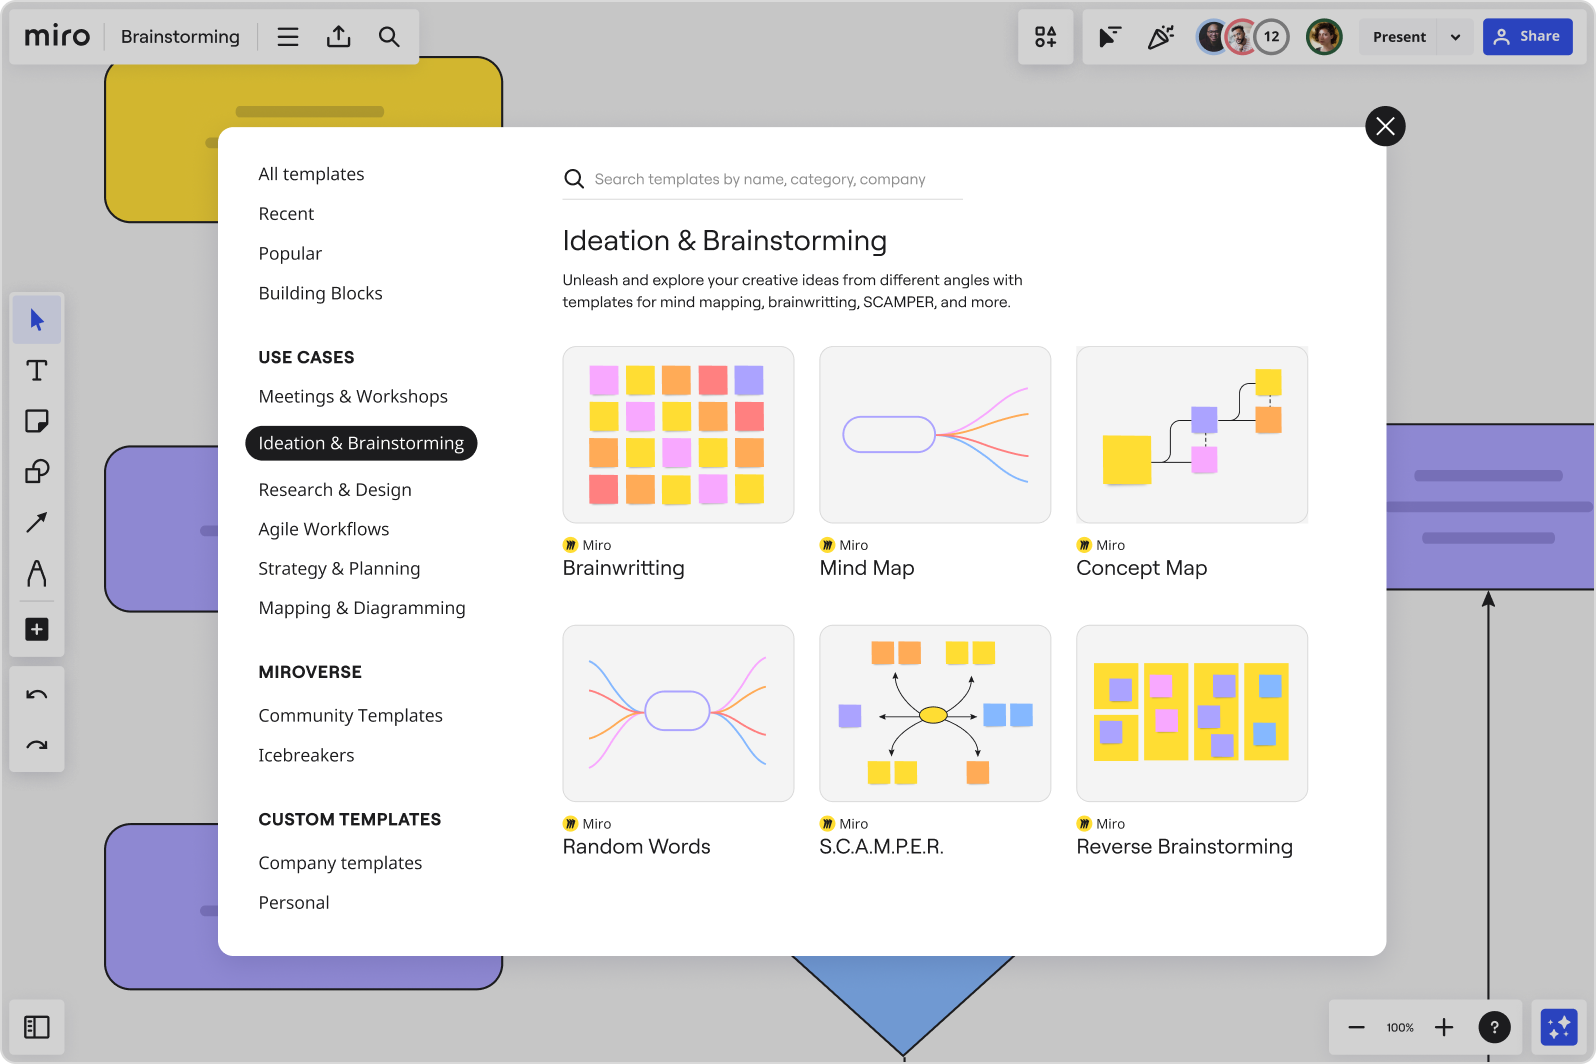Select the Sticky note tool
The image size is (1596, 1064).
pyautogui.click(x=37, y=421)
